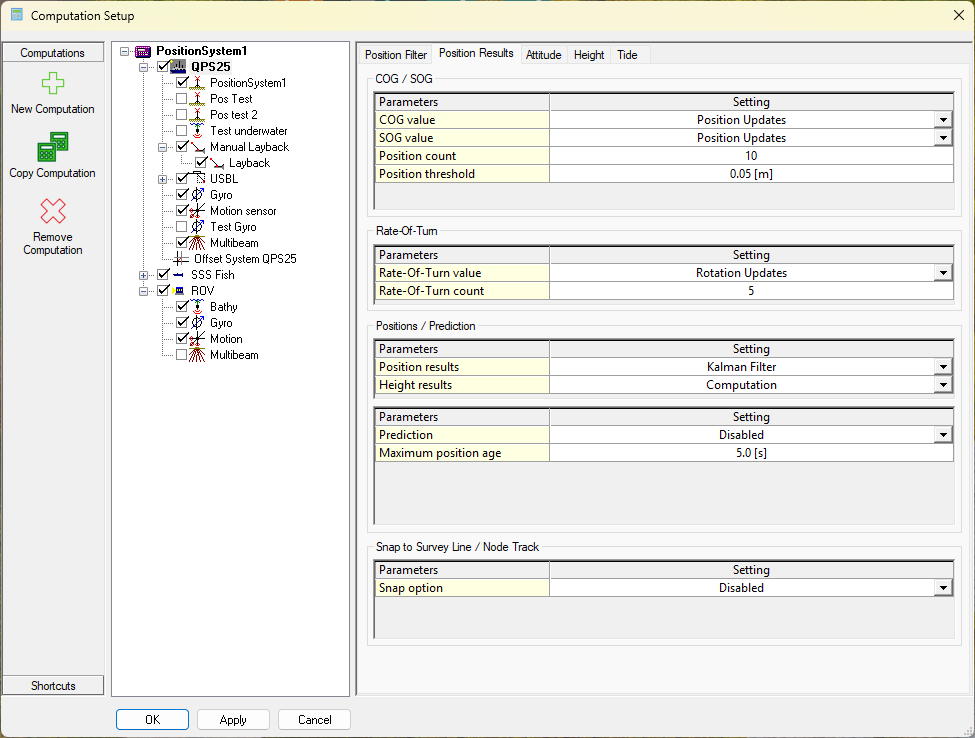Select the Offset System QPS25 icon
The width and height of the screenshot is (975, 738).
(182, 259)
